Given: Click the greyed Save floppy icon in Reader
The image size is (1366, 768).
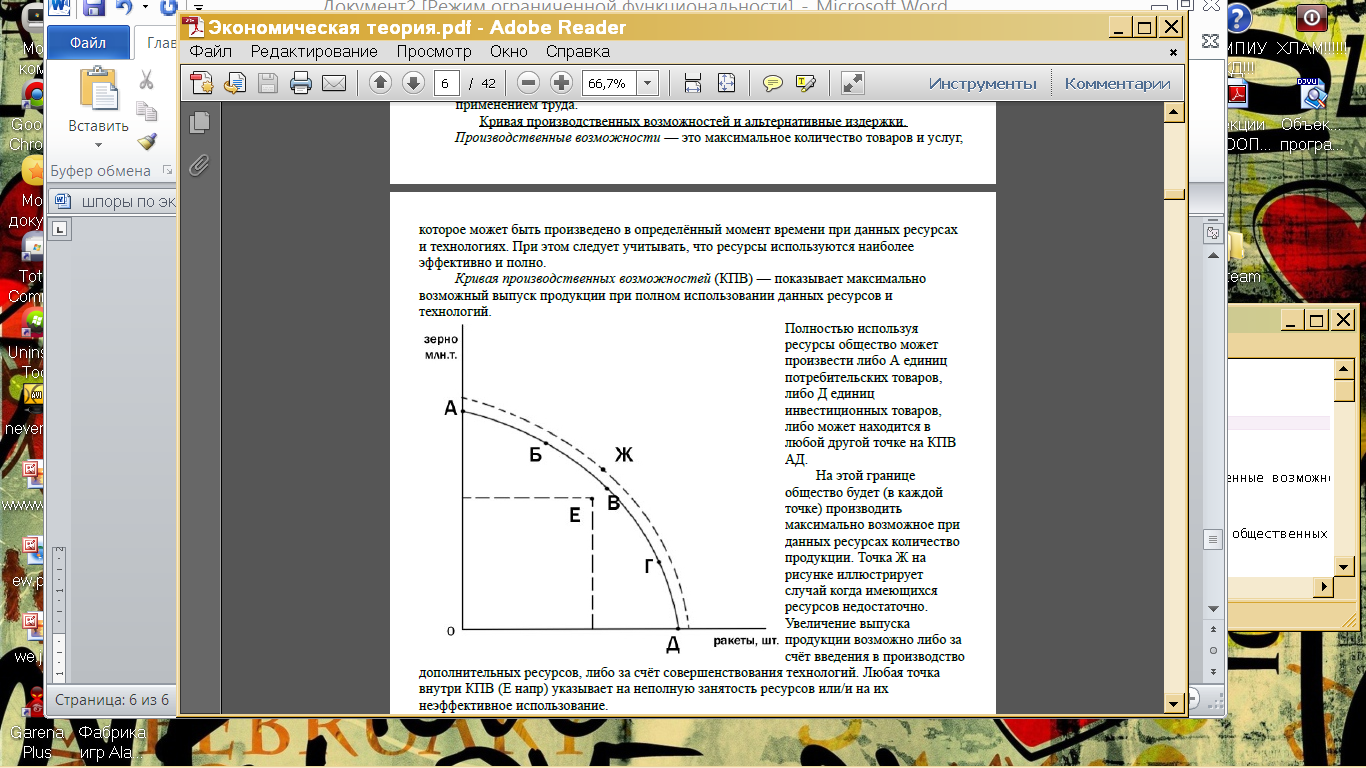Looking at the screenshot, I should [268, 83].
